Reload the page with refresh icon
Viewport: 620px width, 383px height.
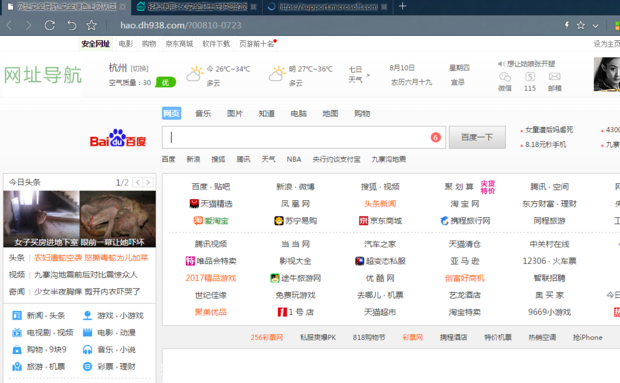click(50, 26)
